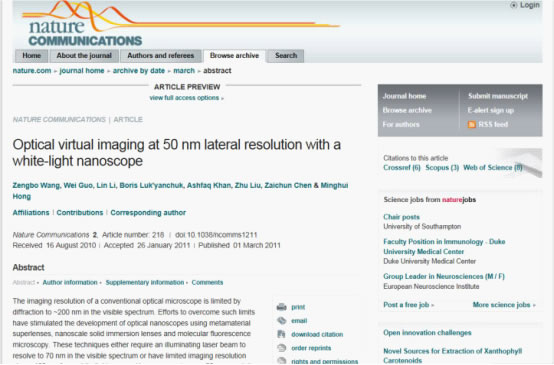Click the Login icon at top right
The image size is (554, 365).
(x=514, y=5)
